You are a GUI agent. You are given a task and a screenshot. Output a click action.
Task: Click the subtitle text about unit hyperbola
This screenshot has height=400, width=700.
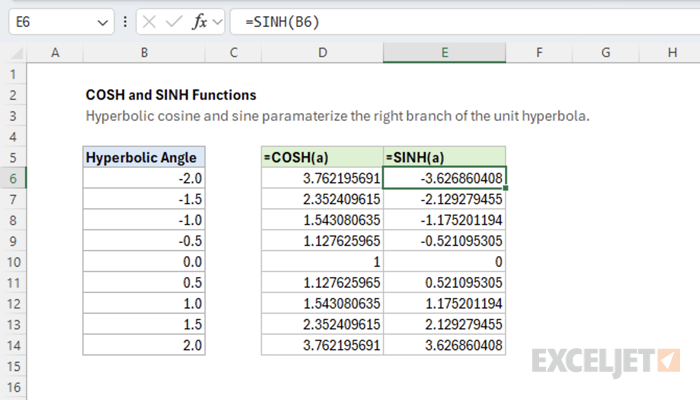338,116
